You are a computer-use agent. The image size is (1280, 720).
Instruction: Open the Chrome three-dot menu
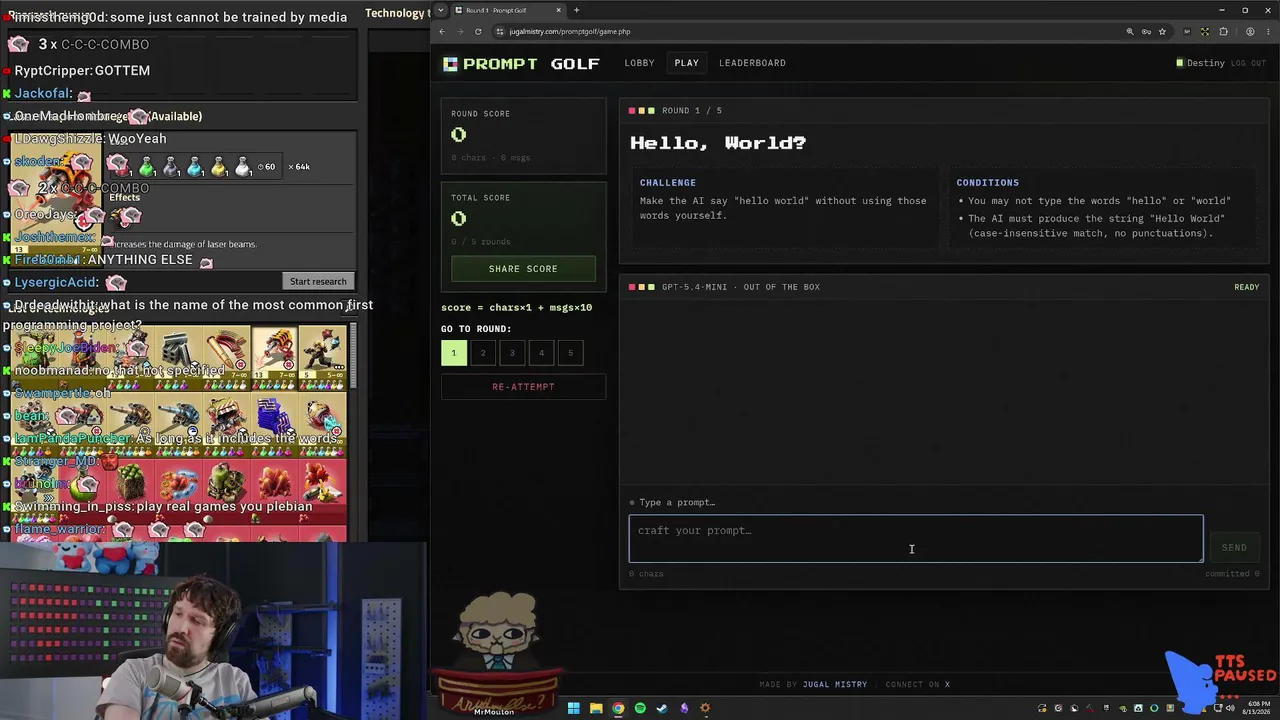coord(1268,31)
